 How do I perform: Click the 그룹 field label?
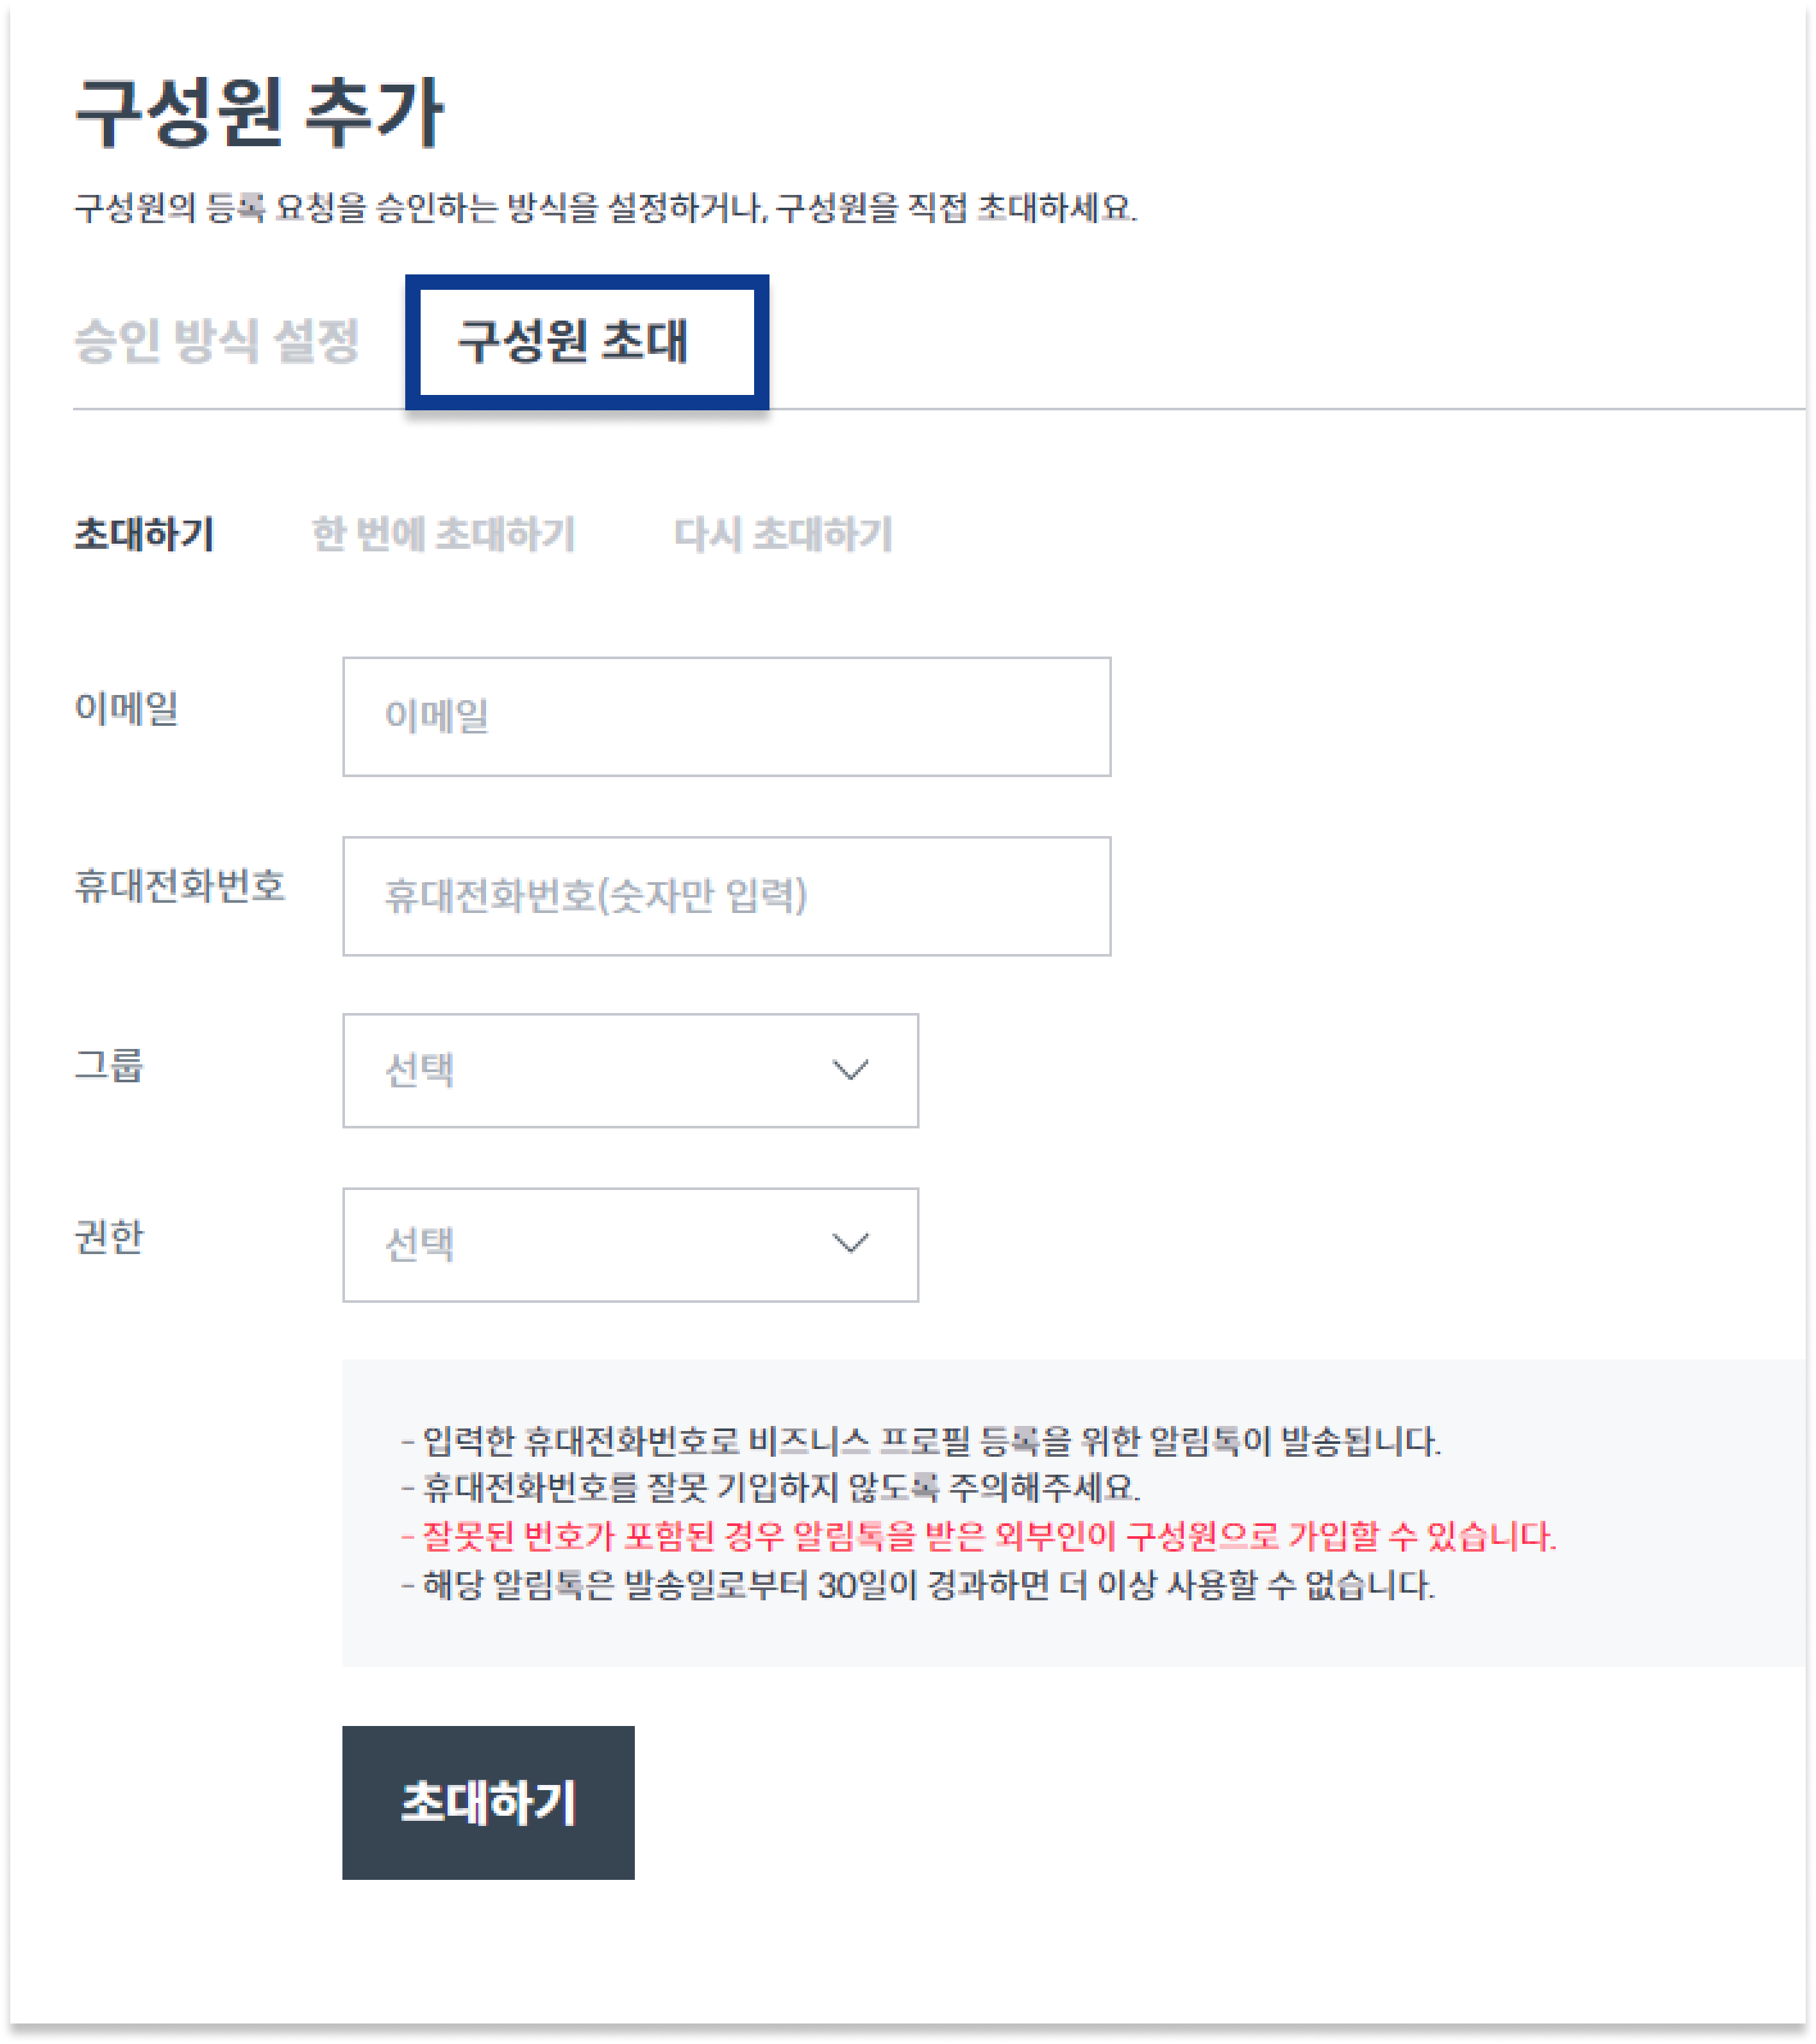[x=109, y=1064]
